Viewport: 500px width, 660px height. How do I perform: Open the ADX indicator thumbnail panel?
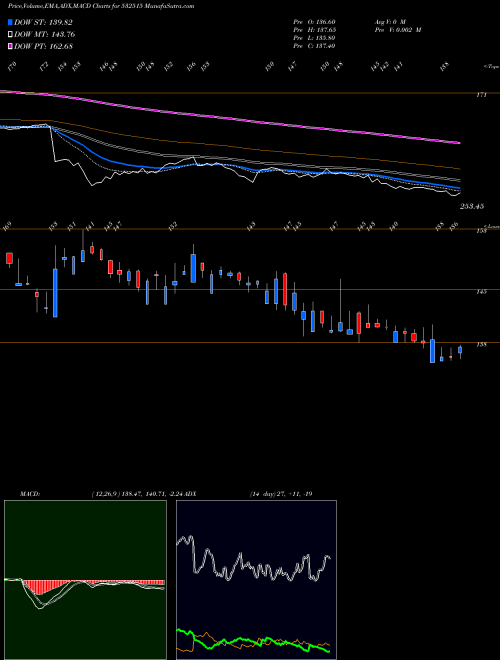pyautogui.click(x=256, y=580)
